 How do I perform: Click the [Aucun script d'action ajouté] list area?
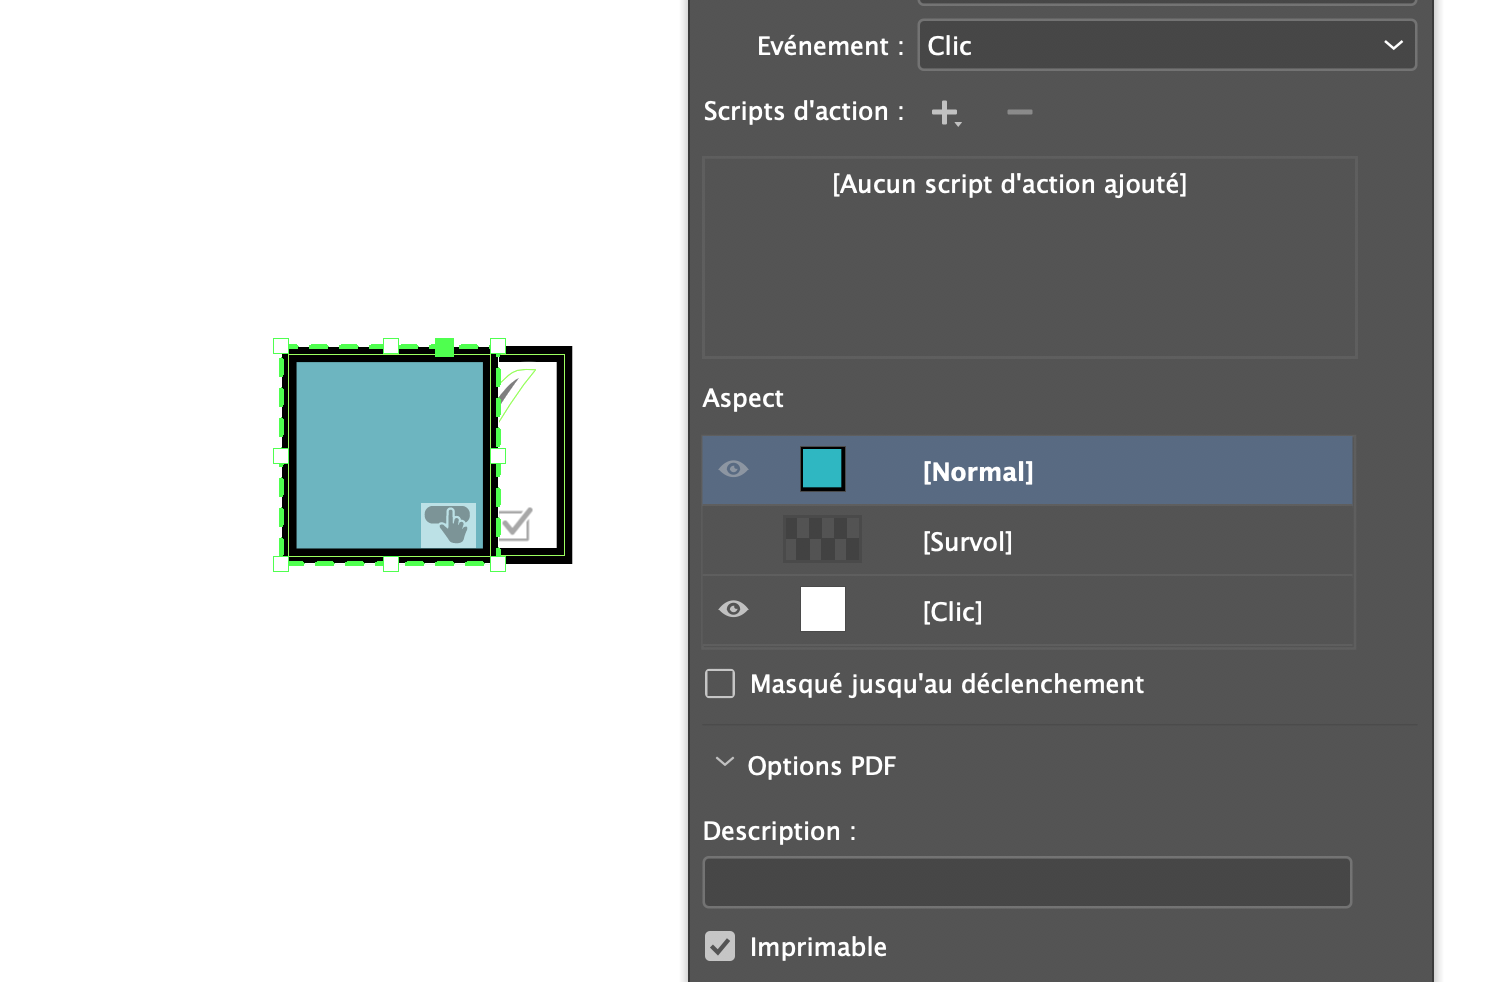[1029, 257]
